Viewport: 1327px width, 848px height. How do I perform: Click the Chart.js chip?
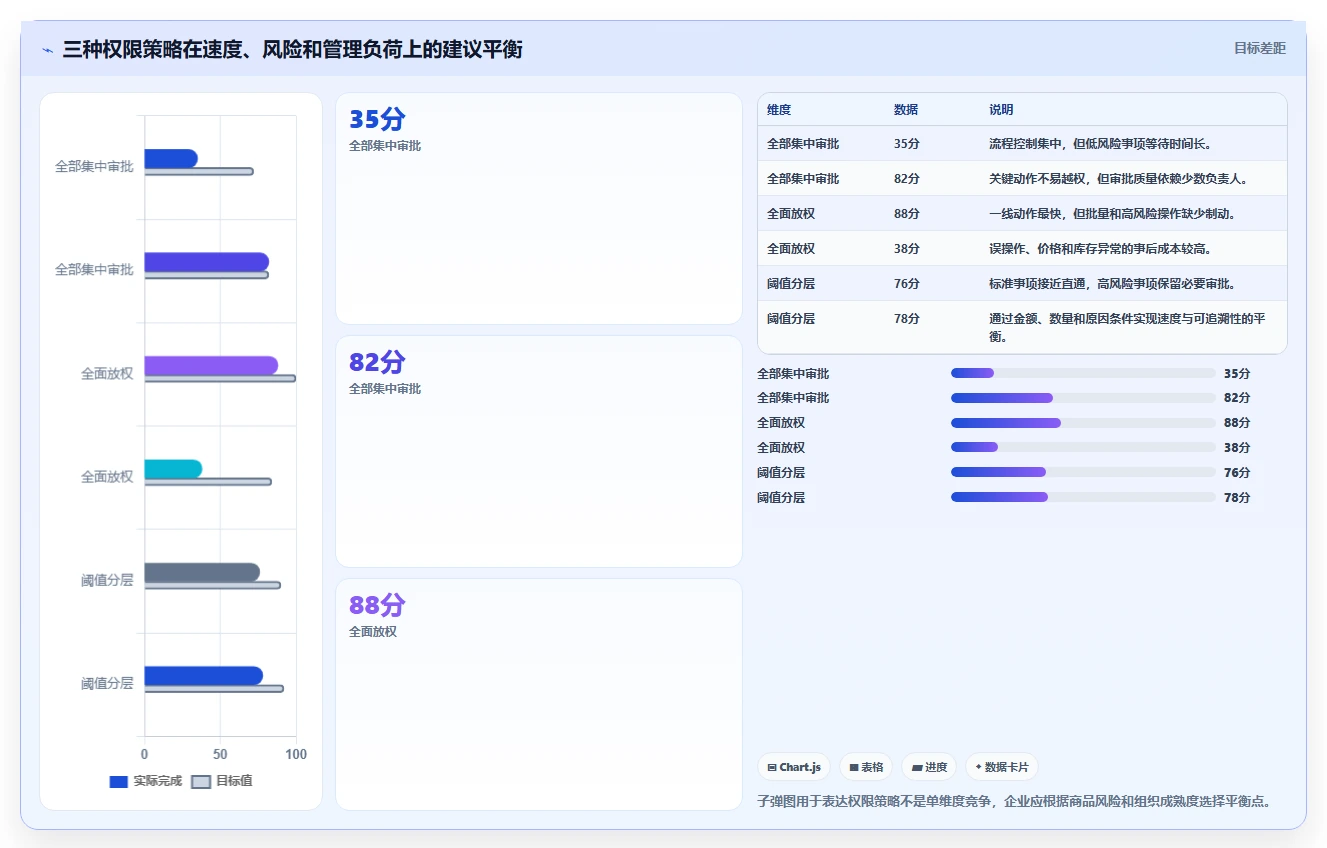point(794,767)
